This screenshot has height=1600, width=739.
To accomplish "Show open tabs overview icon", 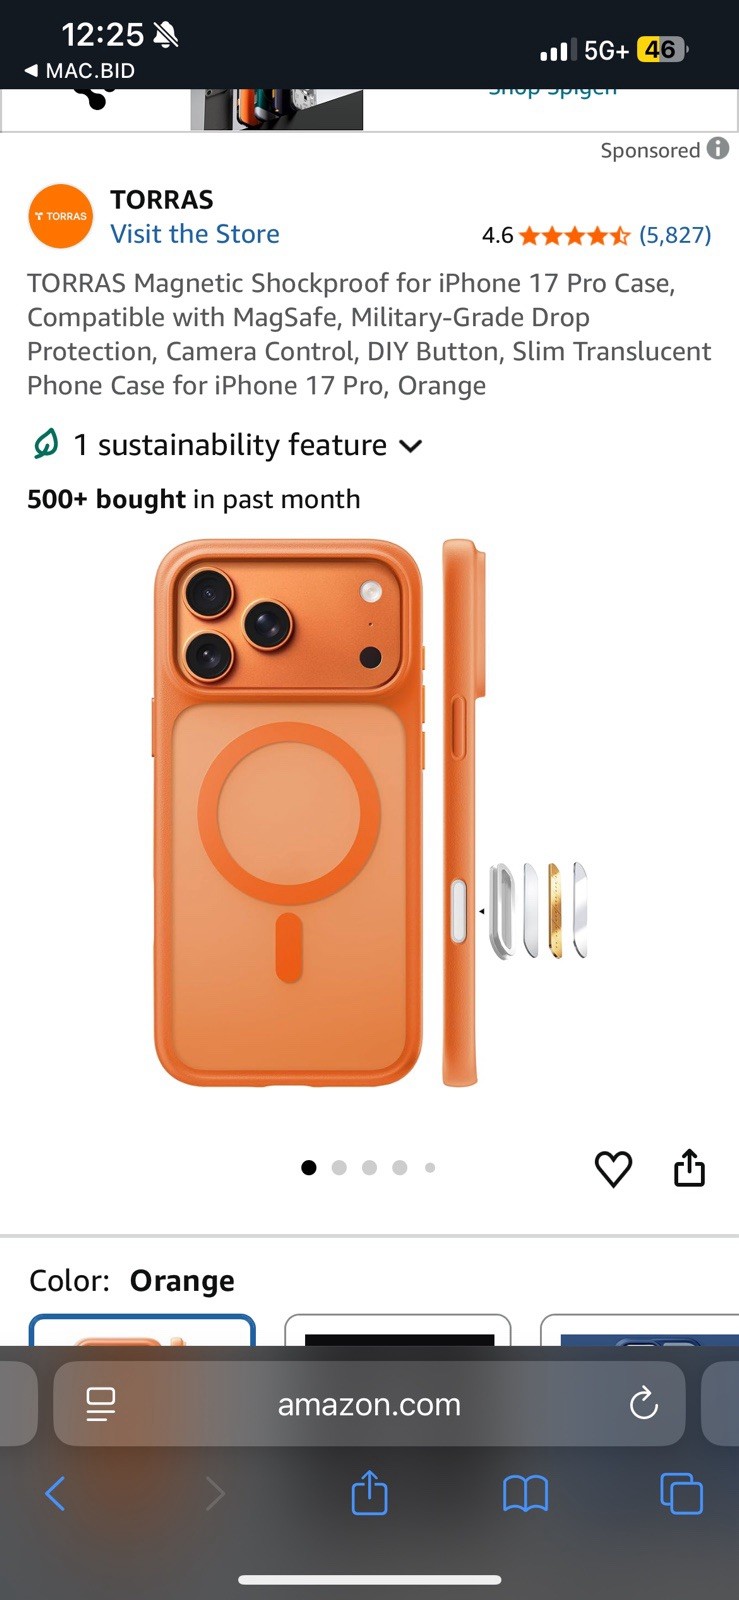I will point(682,1494).
